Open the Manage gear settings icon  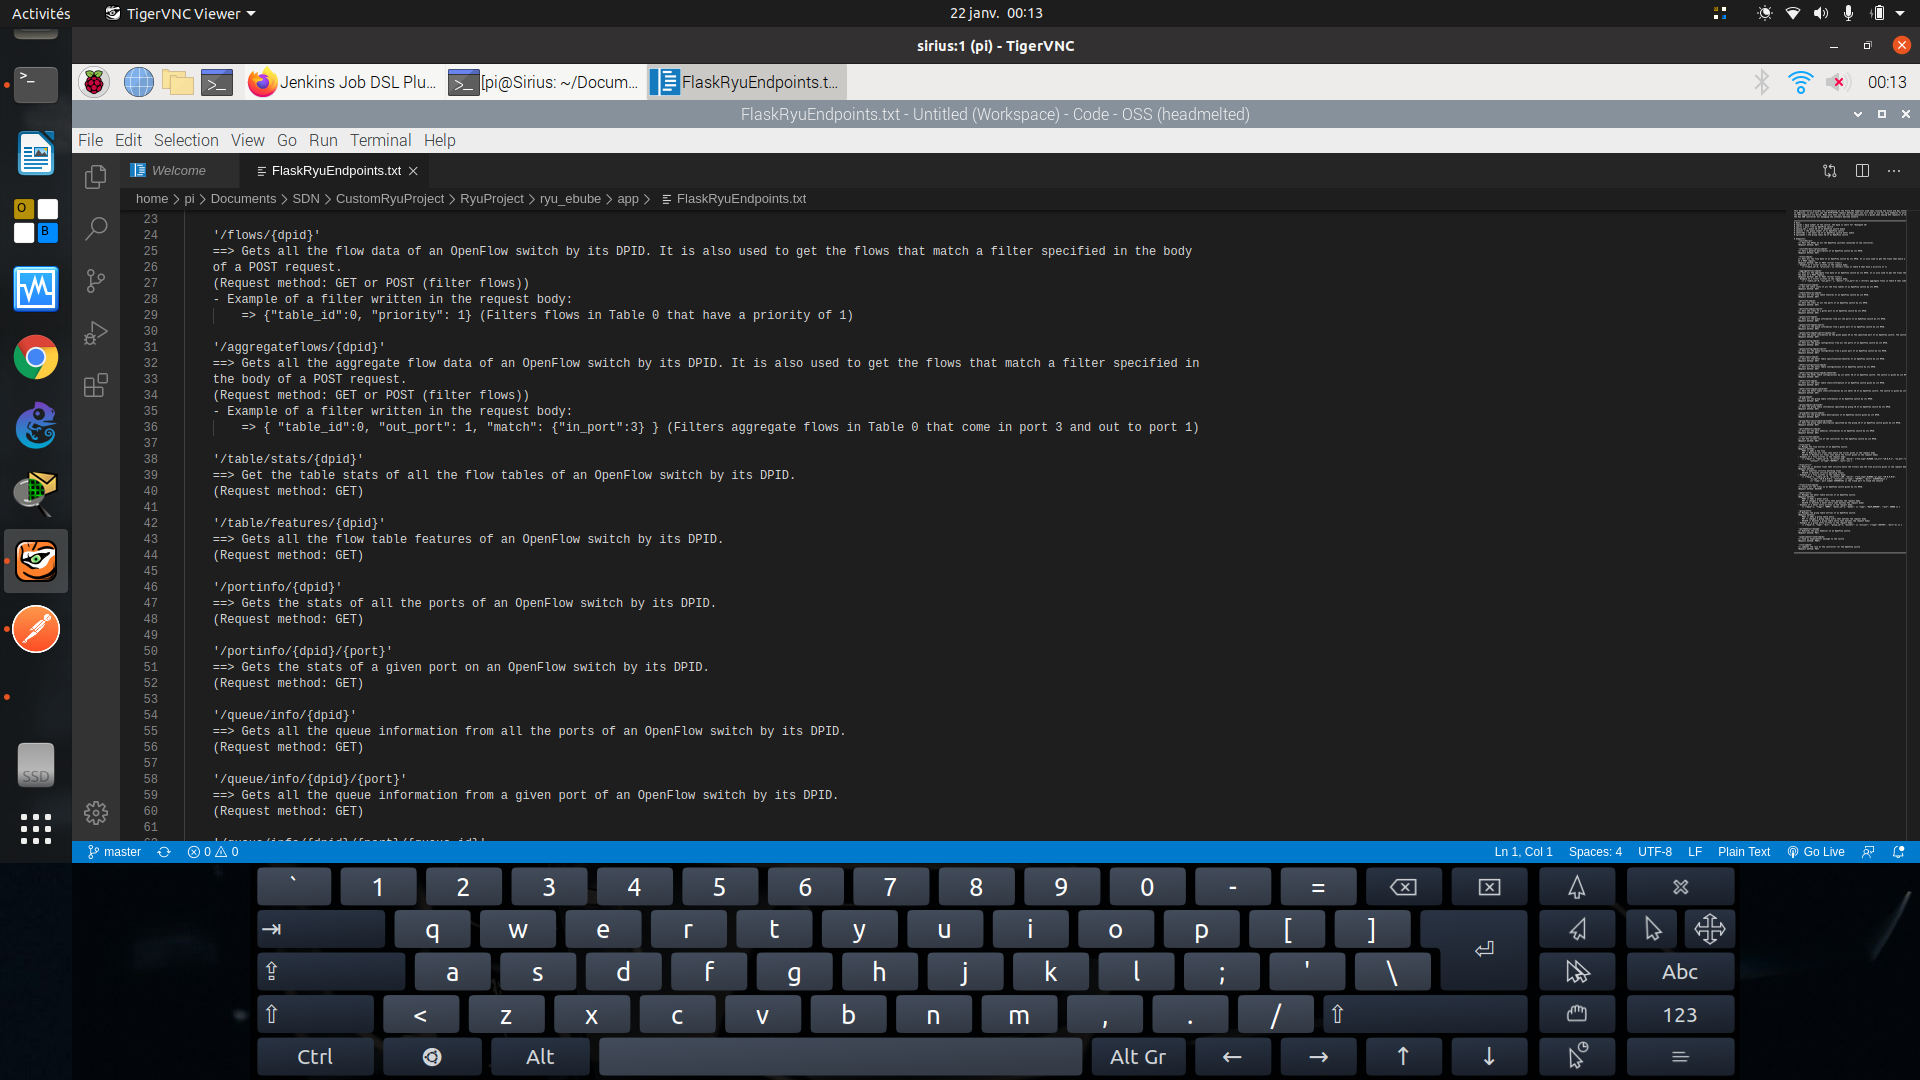[x=96, y=813]
